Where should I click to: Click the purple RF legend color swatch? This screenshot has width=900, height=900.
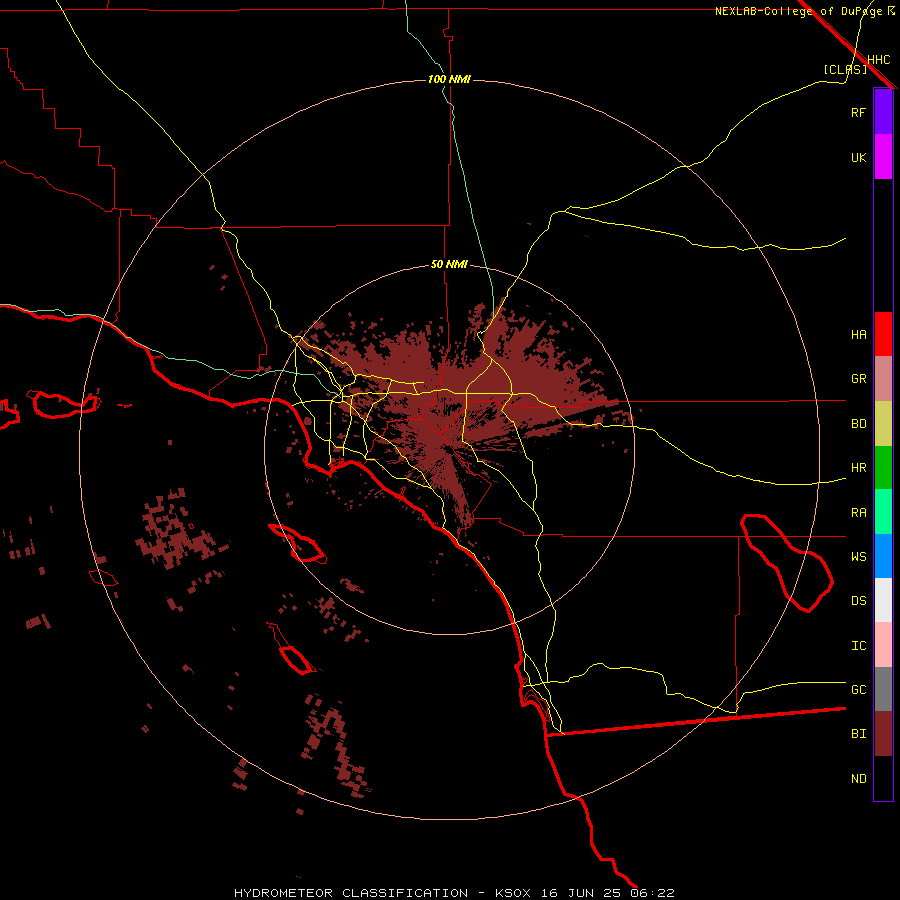coord(883,112)
